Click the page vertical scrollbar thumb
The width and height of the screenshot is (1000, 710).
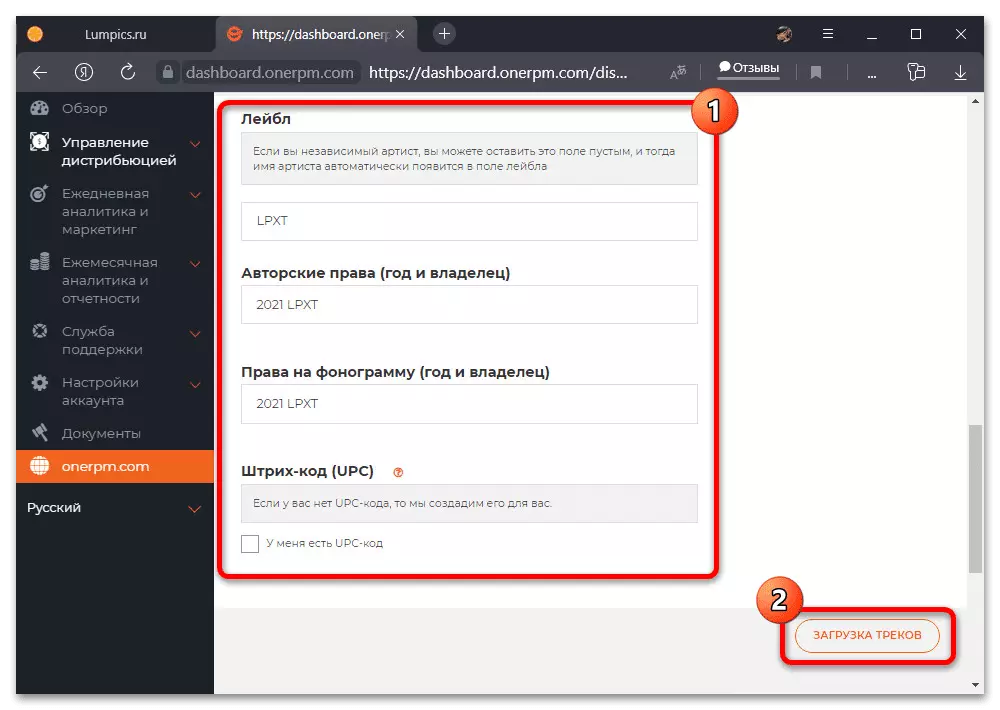975,499
